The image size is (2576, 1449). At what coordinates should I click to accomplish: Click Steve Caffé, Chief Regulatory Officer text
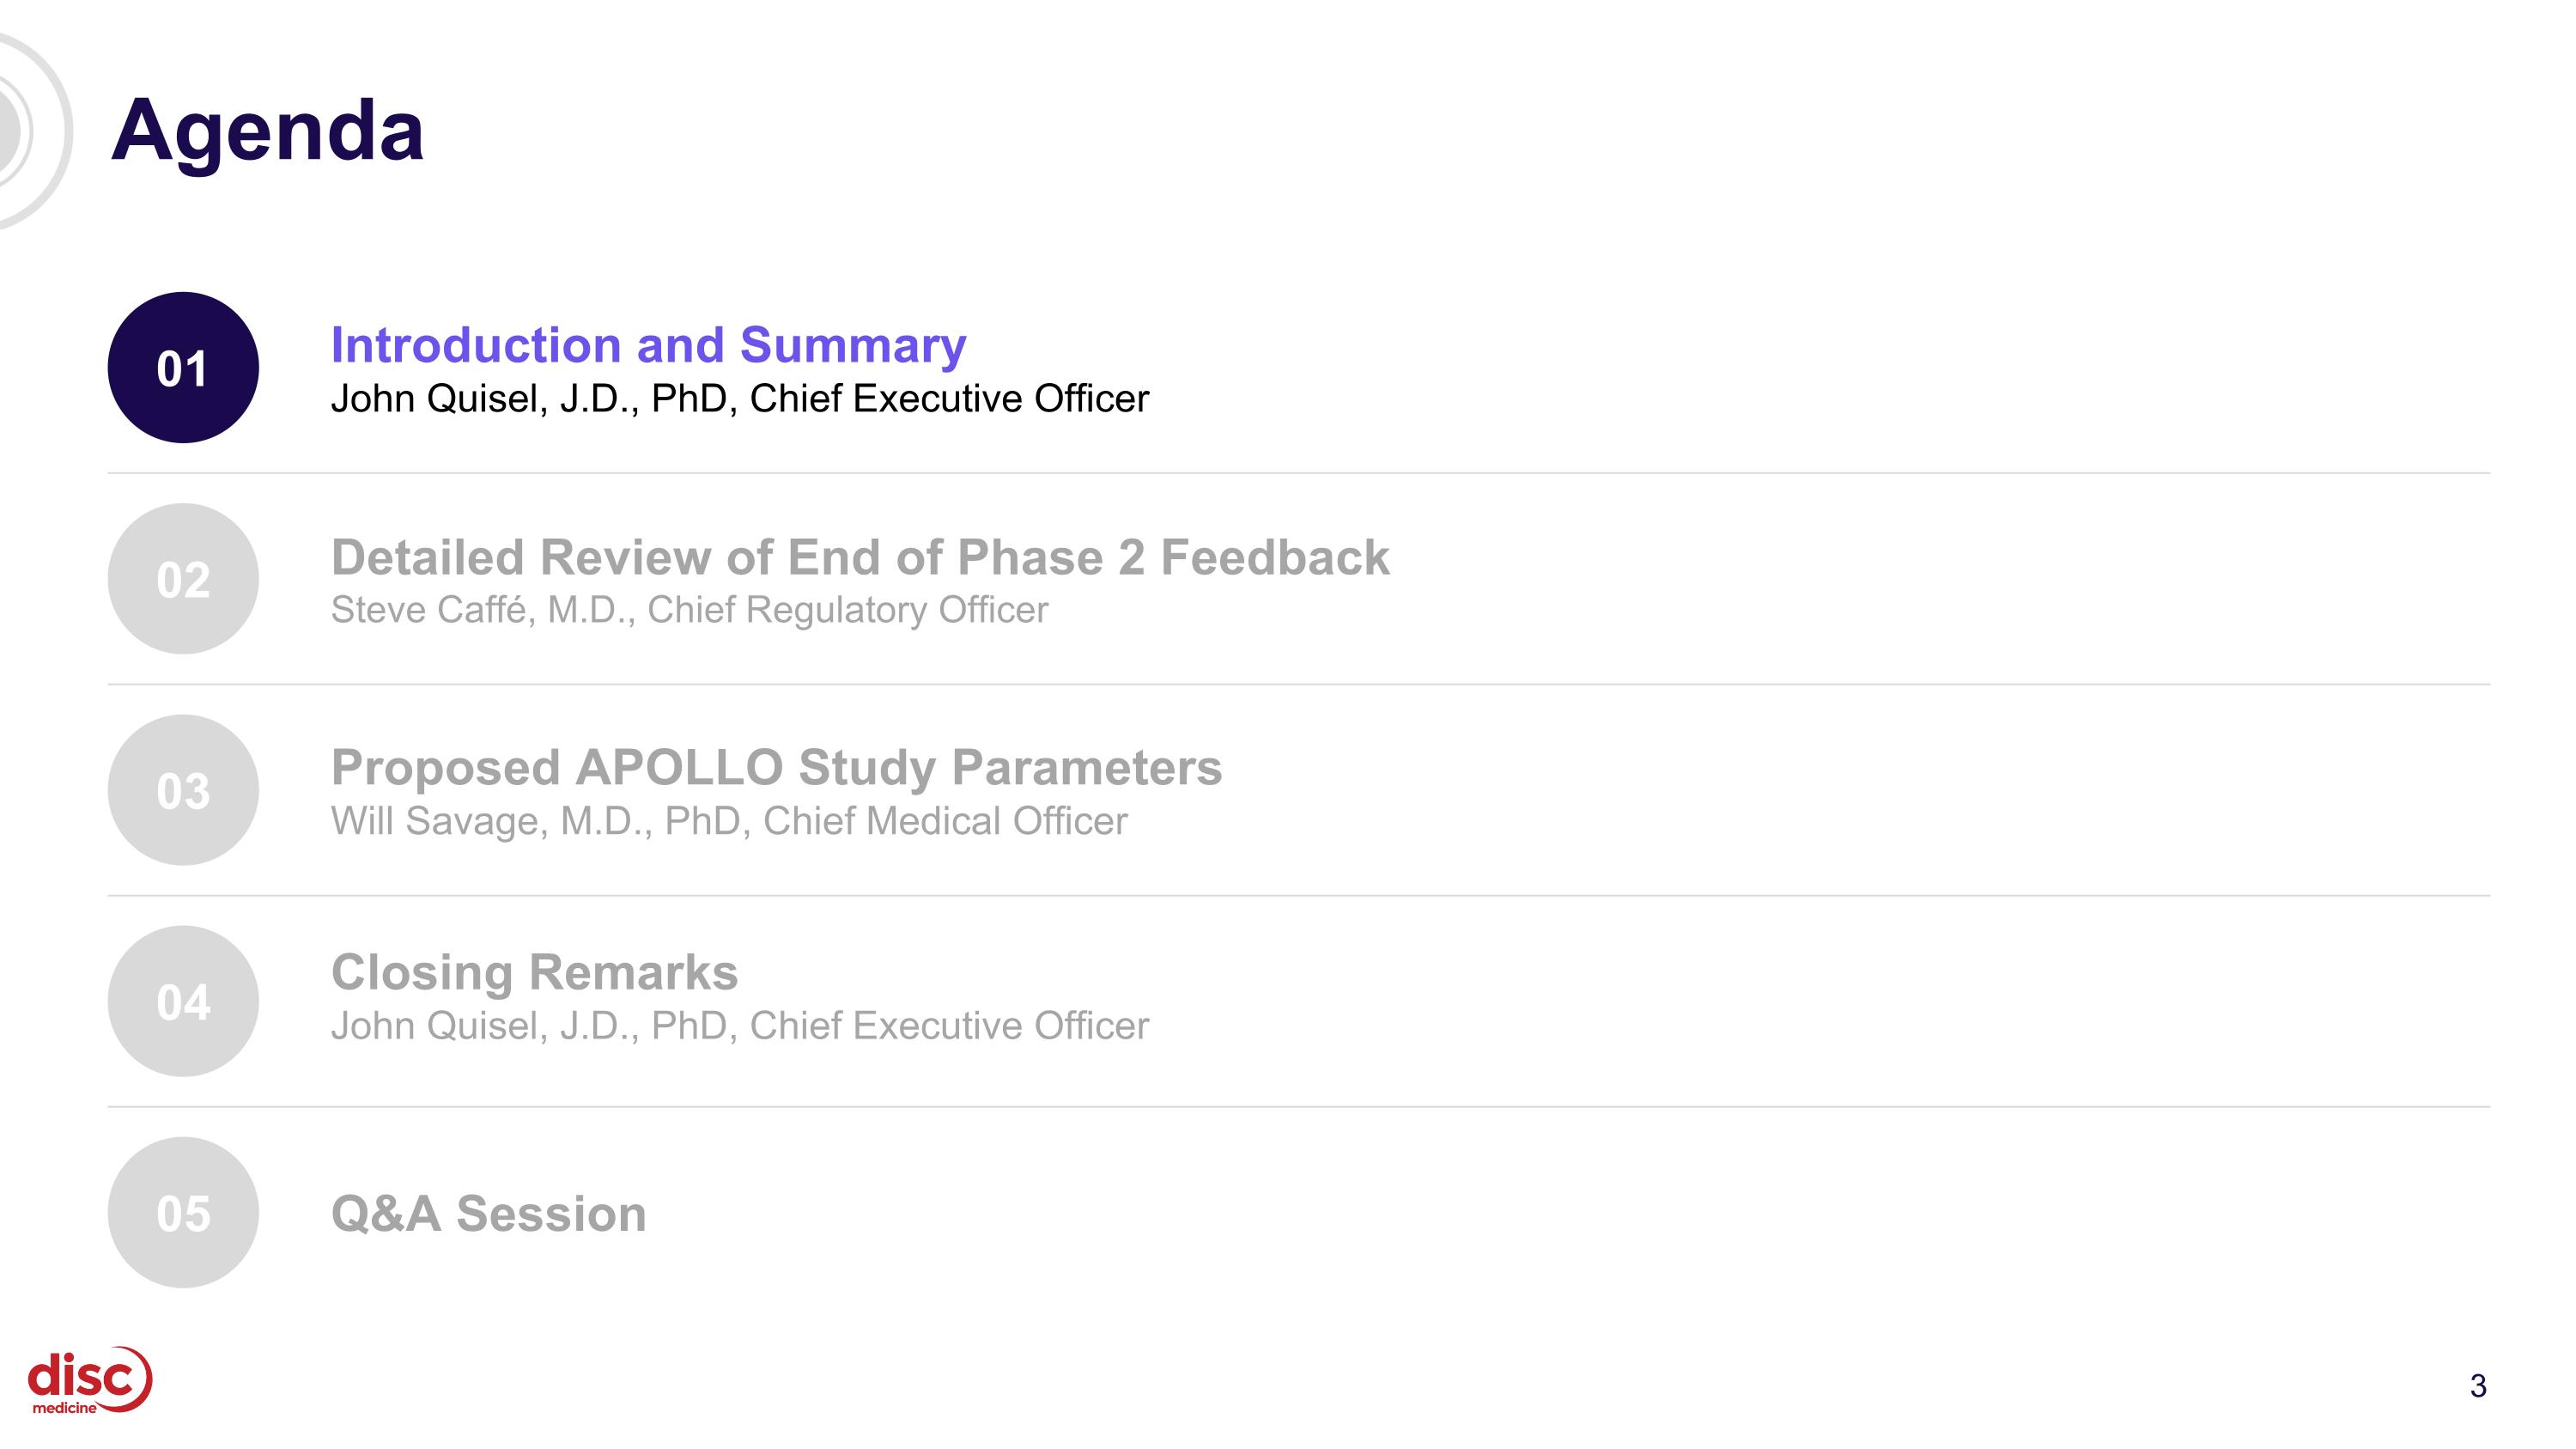(x=689, y=610)
